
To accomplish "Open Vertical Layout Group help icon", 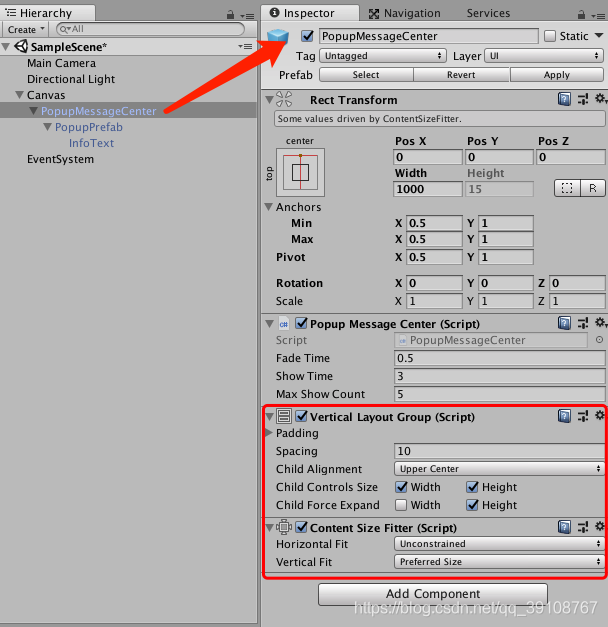I will point(564,416).
